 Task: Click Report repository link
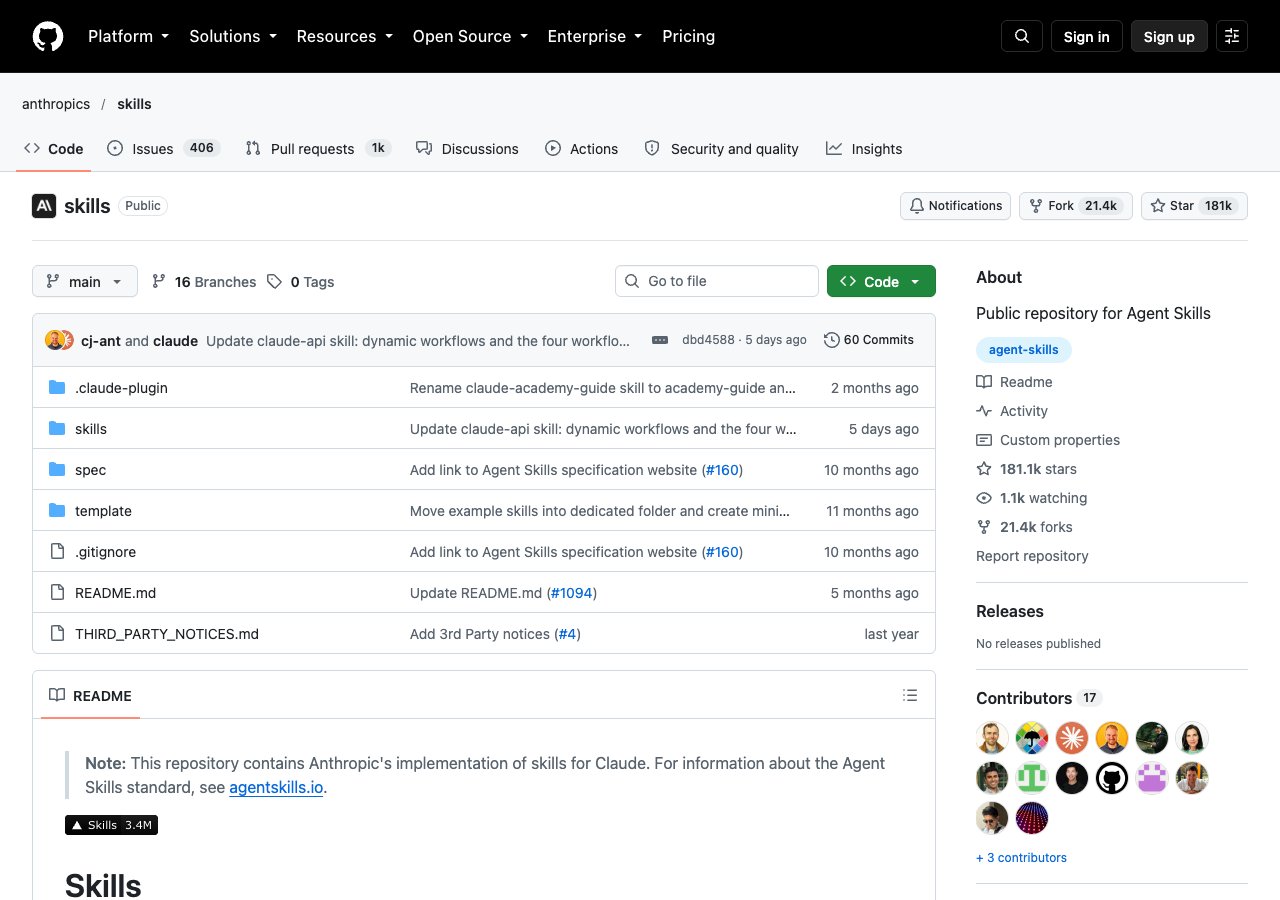(1032, 556)
